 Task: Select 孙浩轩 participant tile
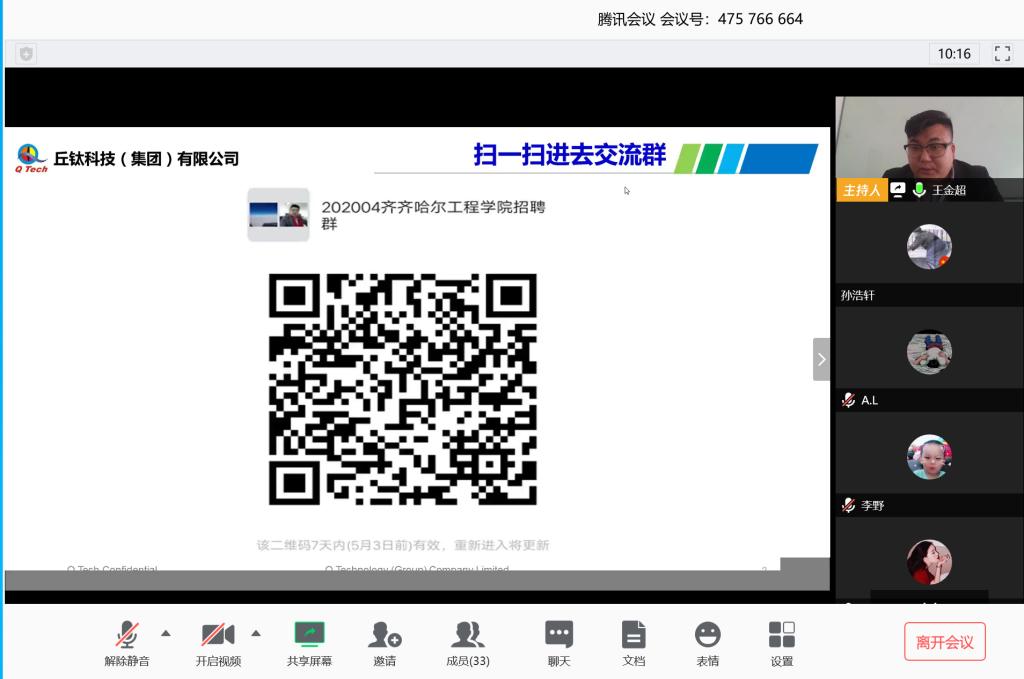pos(929,254)
